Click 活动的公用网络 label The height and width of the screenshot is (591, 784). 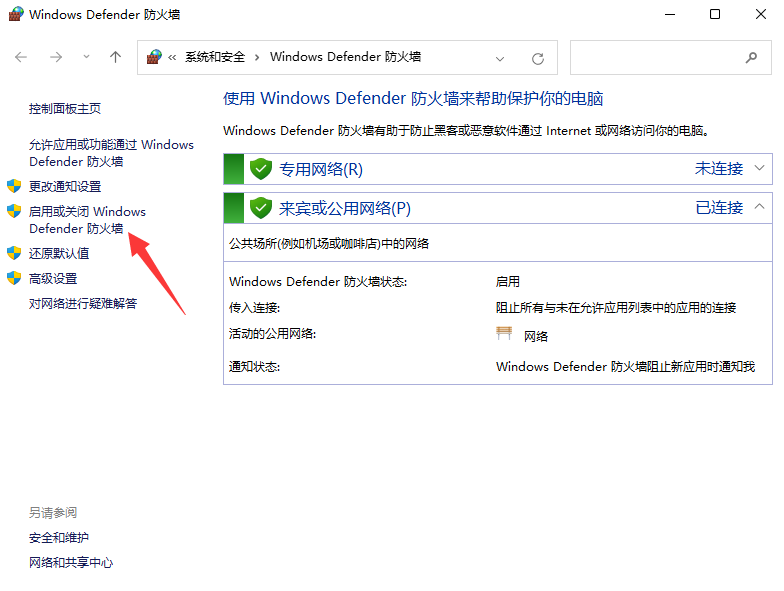click(272, 334)
